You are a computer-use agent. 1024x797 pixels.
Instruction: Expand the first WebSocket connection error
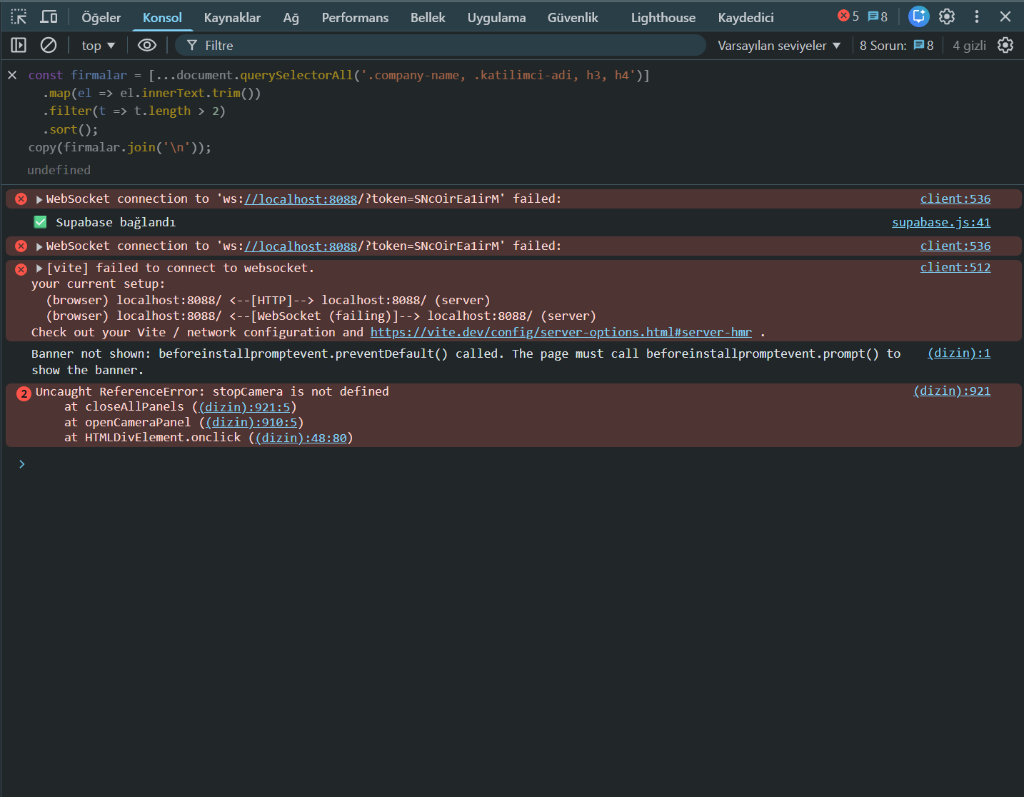click(x=39, y=199)
